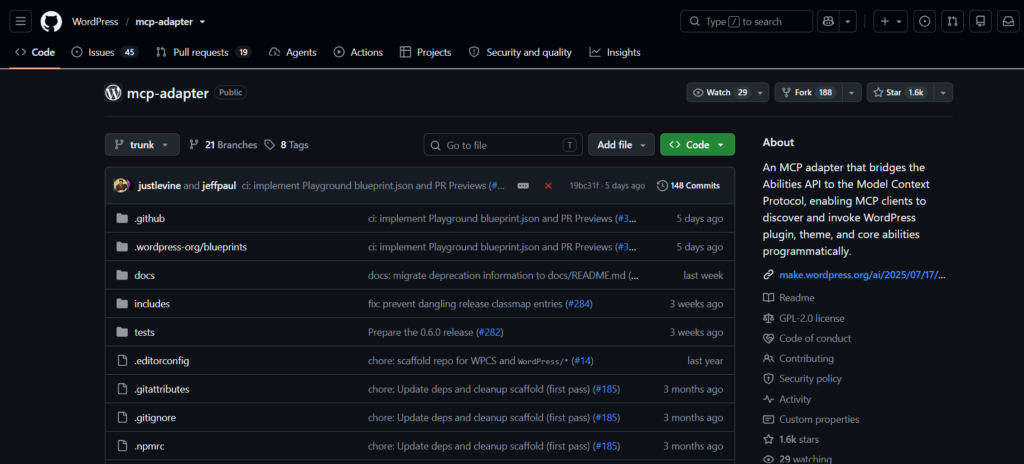The image size is (1024, 464).
Task: Click the Go to file search field
Action: click(x=503, y=144)
